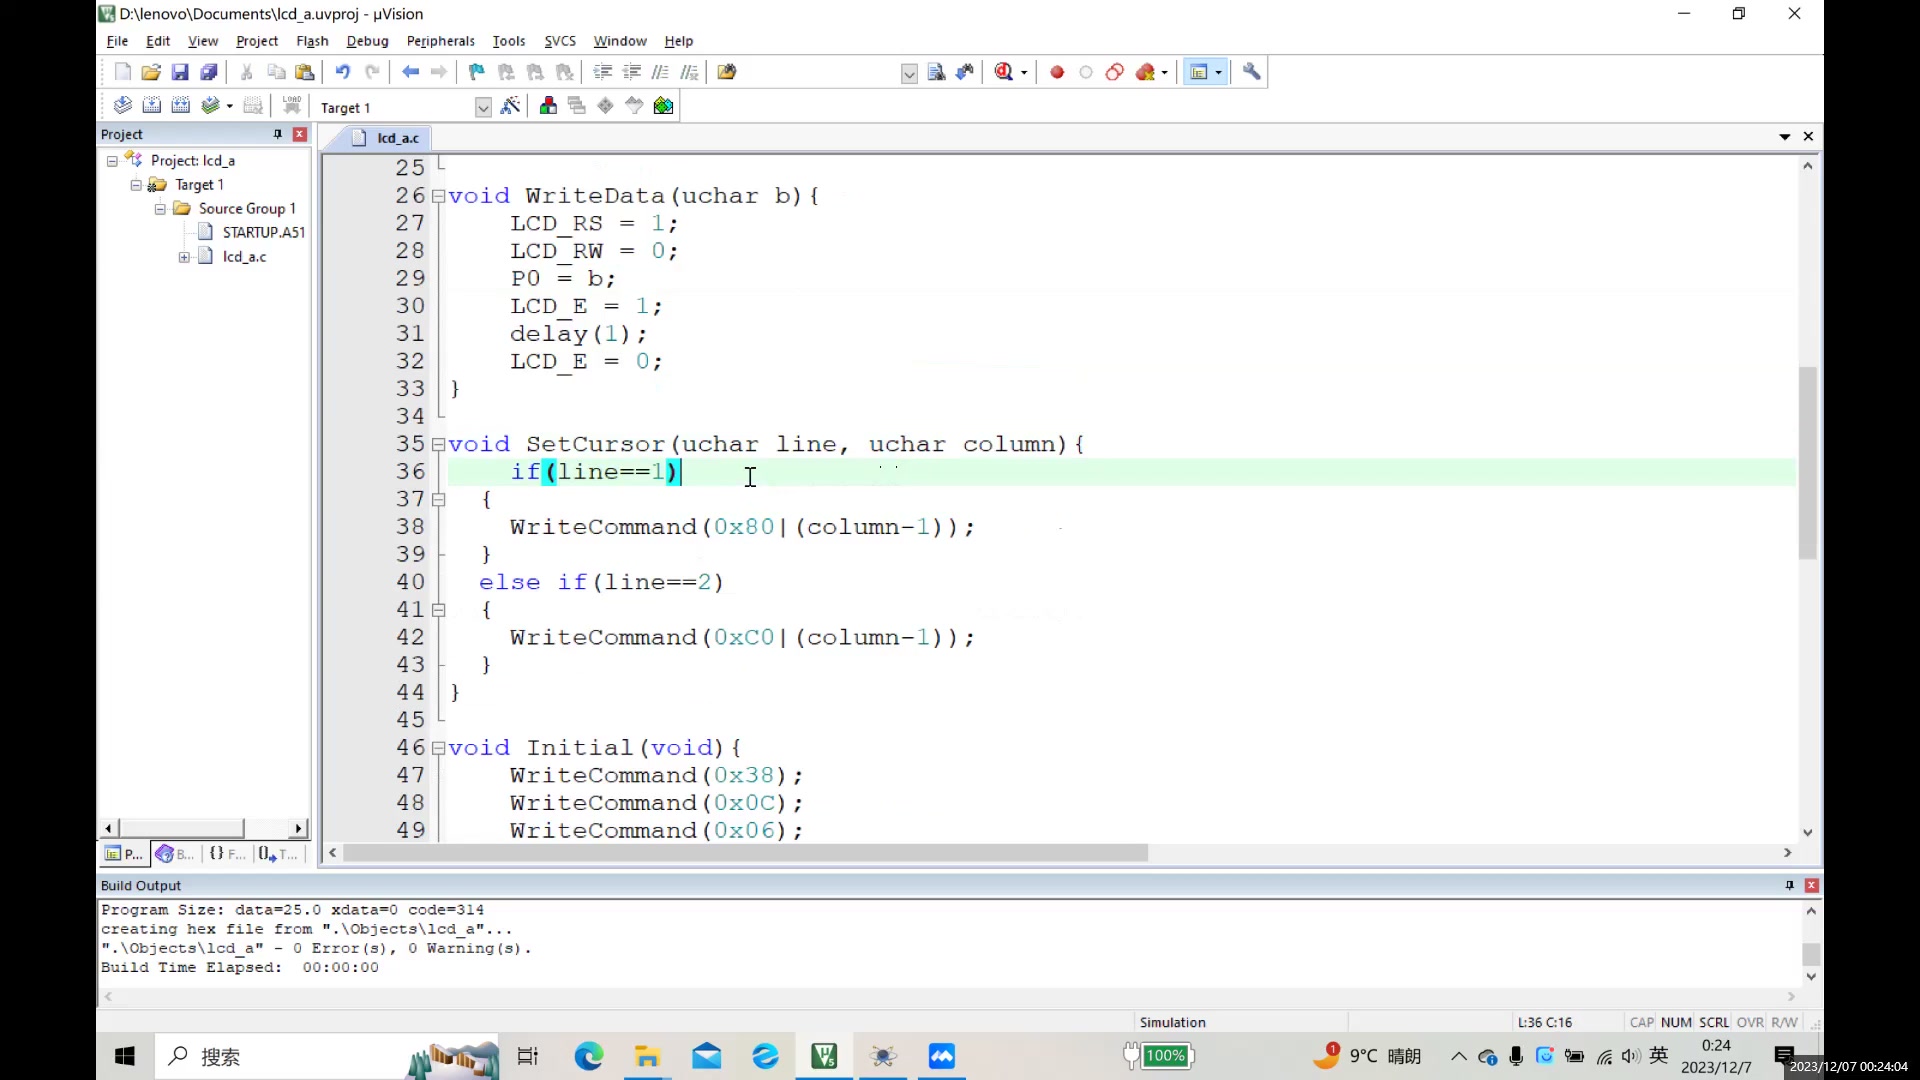Create a new file with New icon
1920x1080 pixels.
[122, 72]
